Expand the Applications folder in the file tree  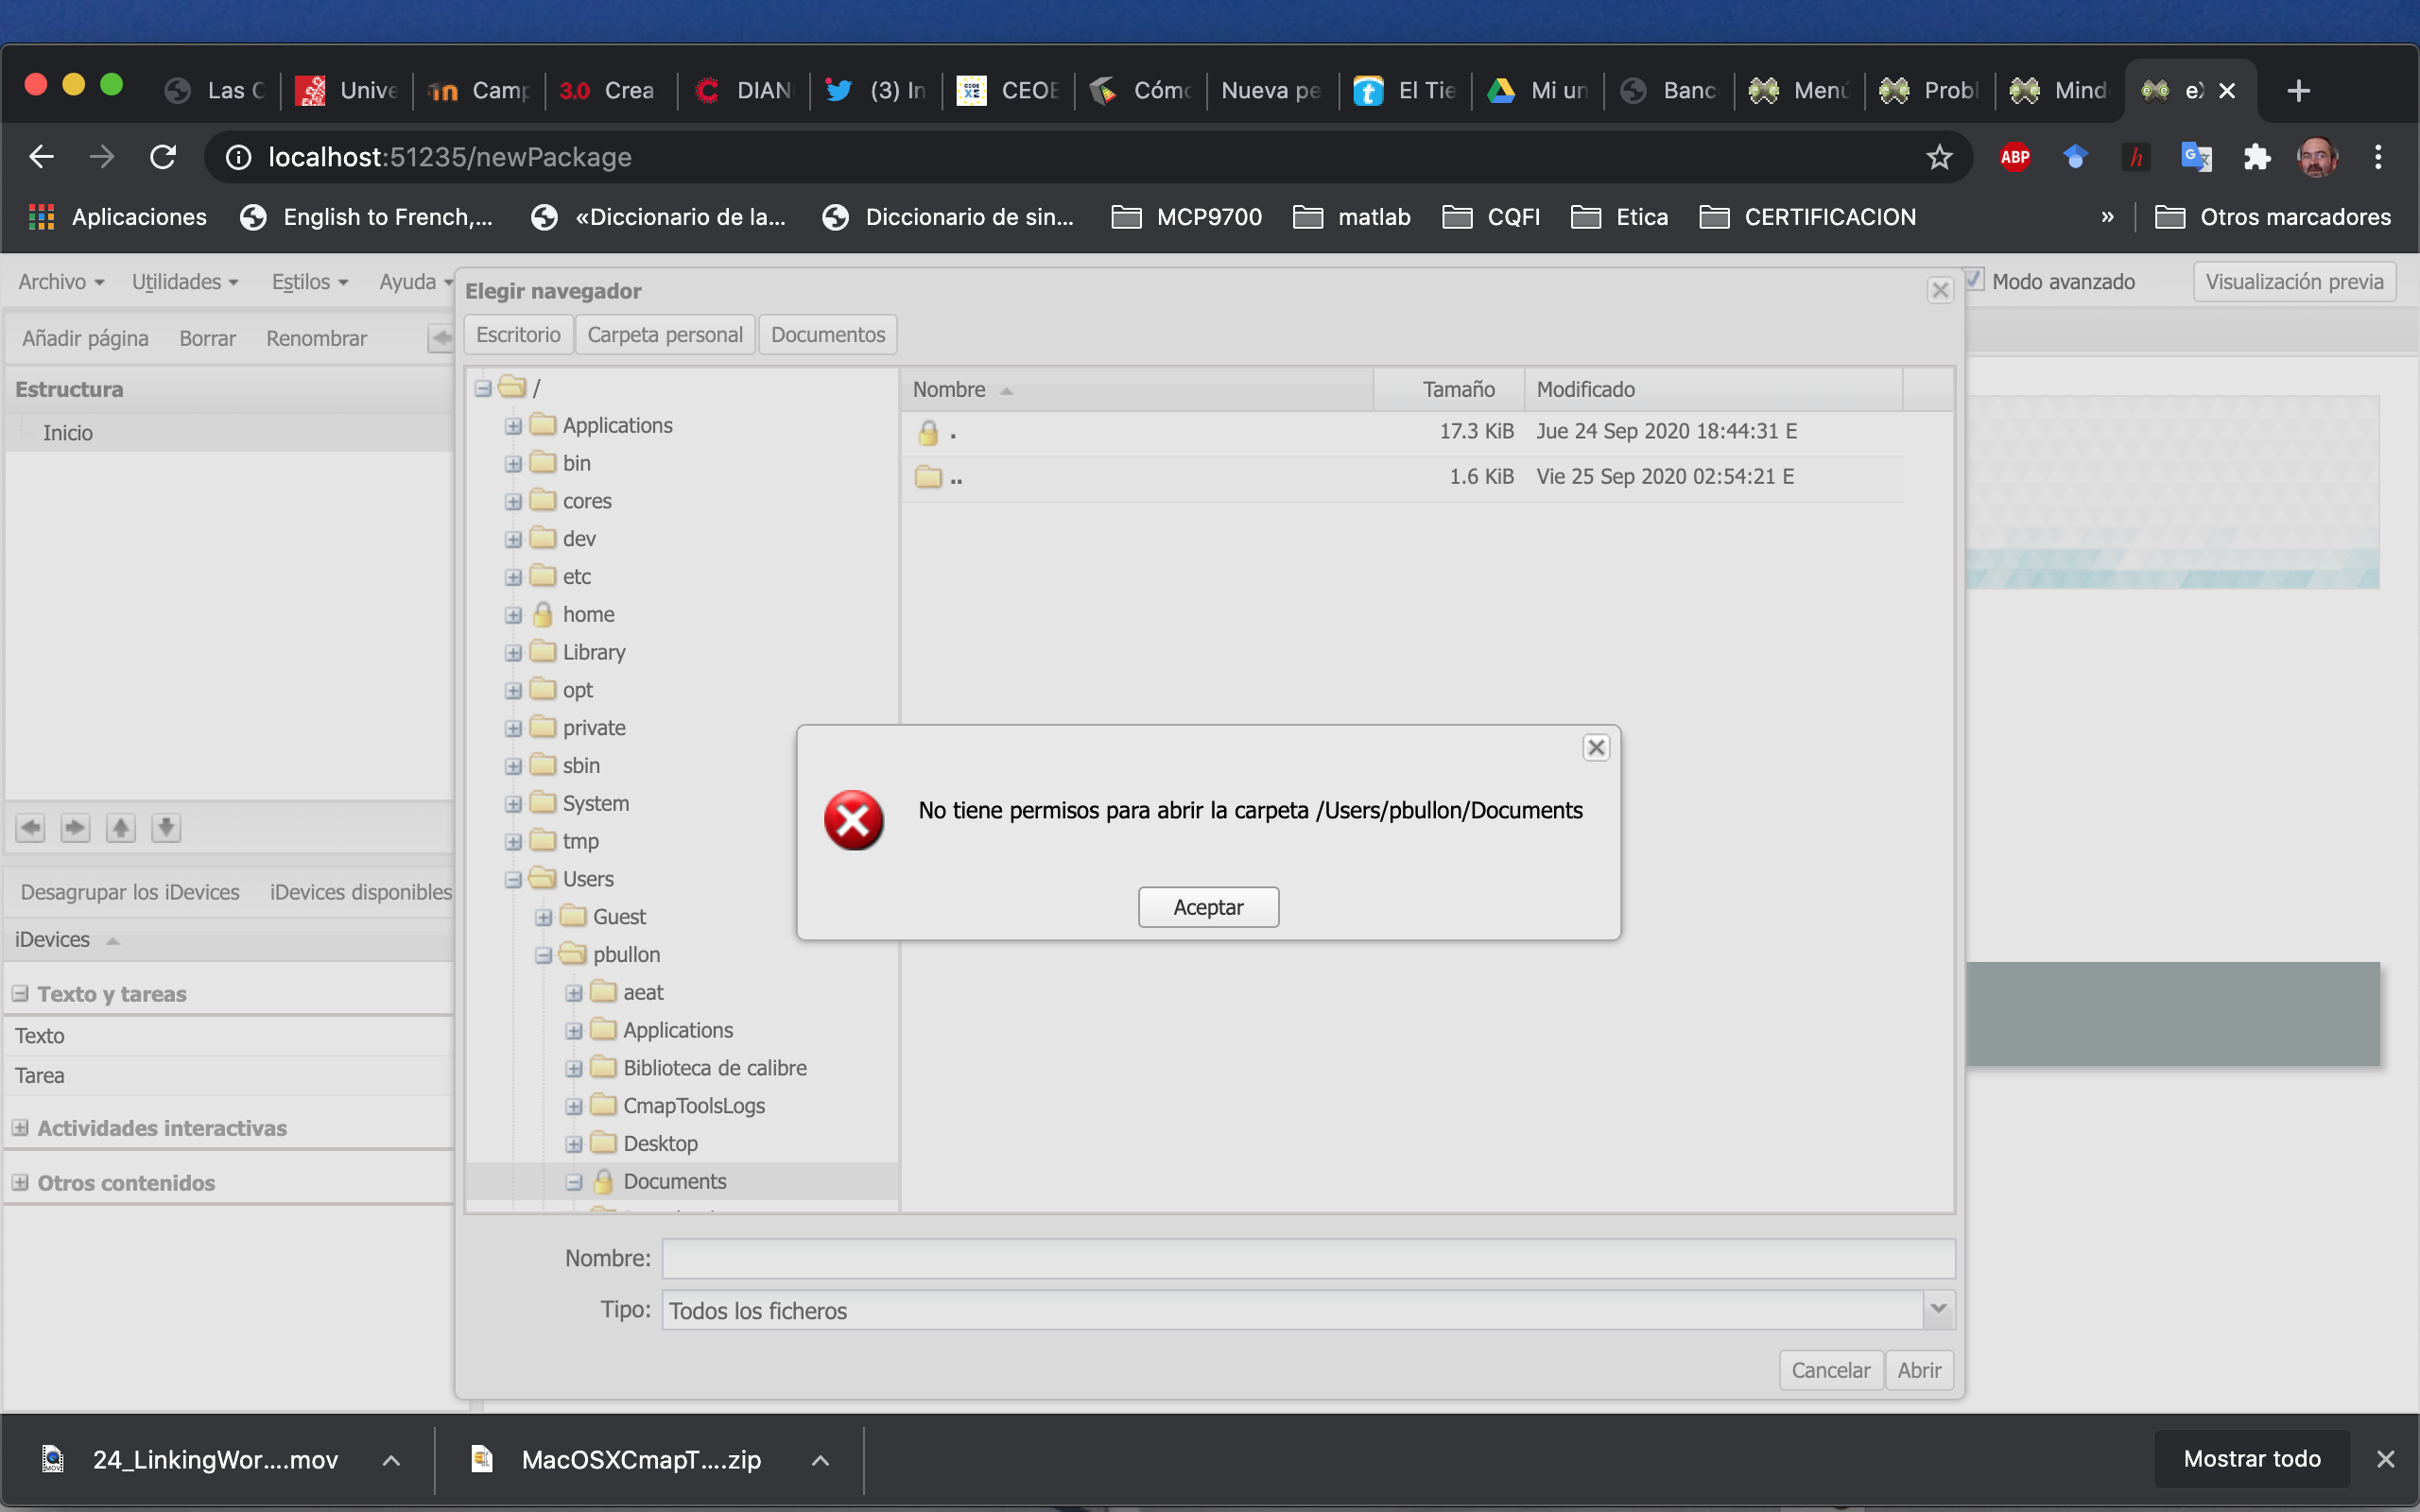point(514,425)
